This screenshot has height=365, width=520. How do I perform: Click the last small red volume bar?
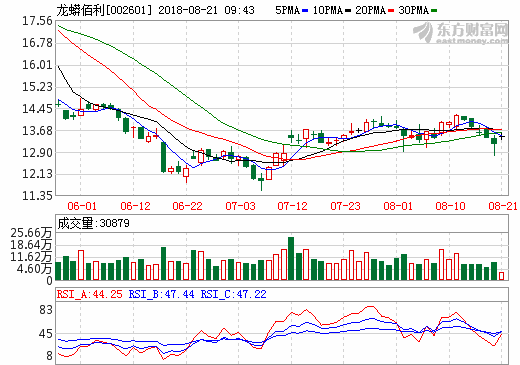pyautogui.click(x=502, y=276)
